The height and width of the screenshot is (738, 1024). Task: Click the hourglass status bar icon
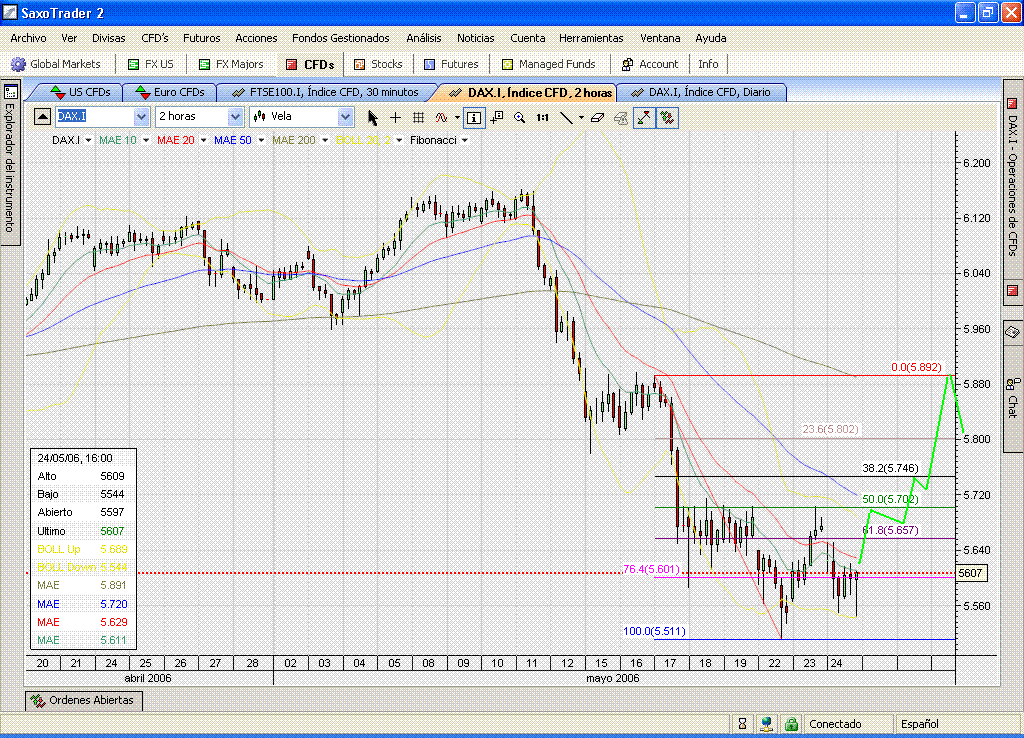pos(742,724)
